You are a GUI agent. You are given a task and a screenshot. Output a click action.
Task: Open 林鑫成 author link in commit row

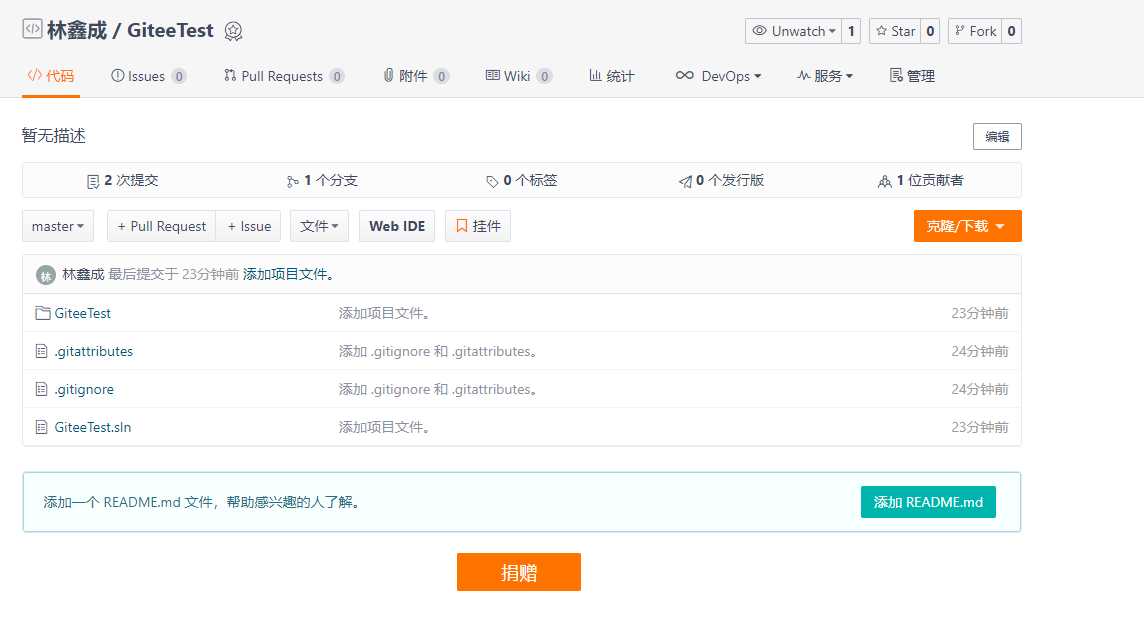(x=83, y=274)
